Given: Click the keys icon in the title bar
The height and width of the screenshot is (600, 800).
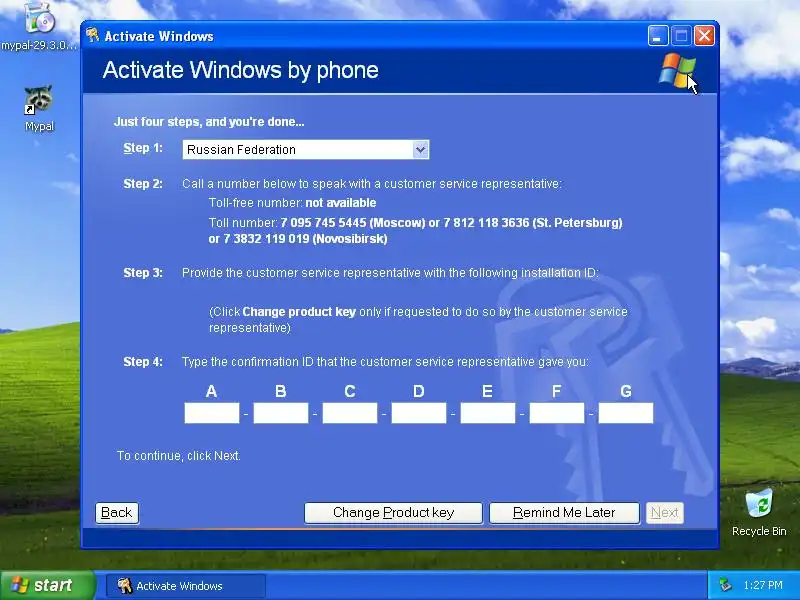Looking at the screenshot, I should coord(92,36).
